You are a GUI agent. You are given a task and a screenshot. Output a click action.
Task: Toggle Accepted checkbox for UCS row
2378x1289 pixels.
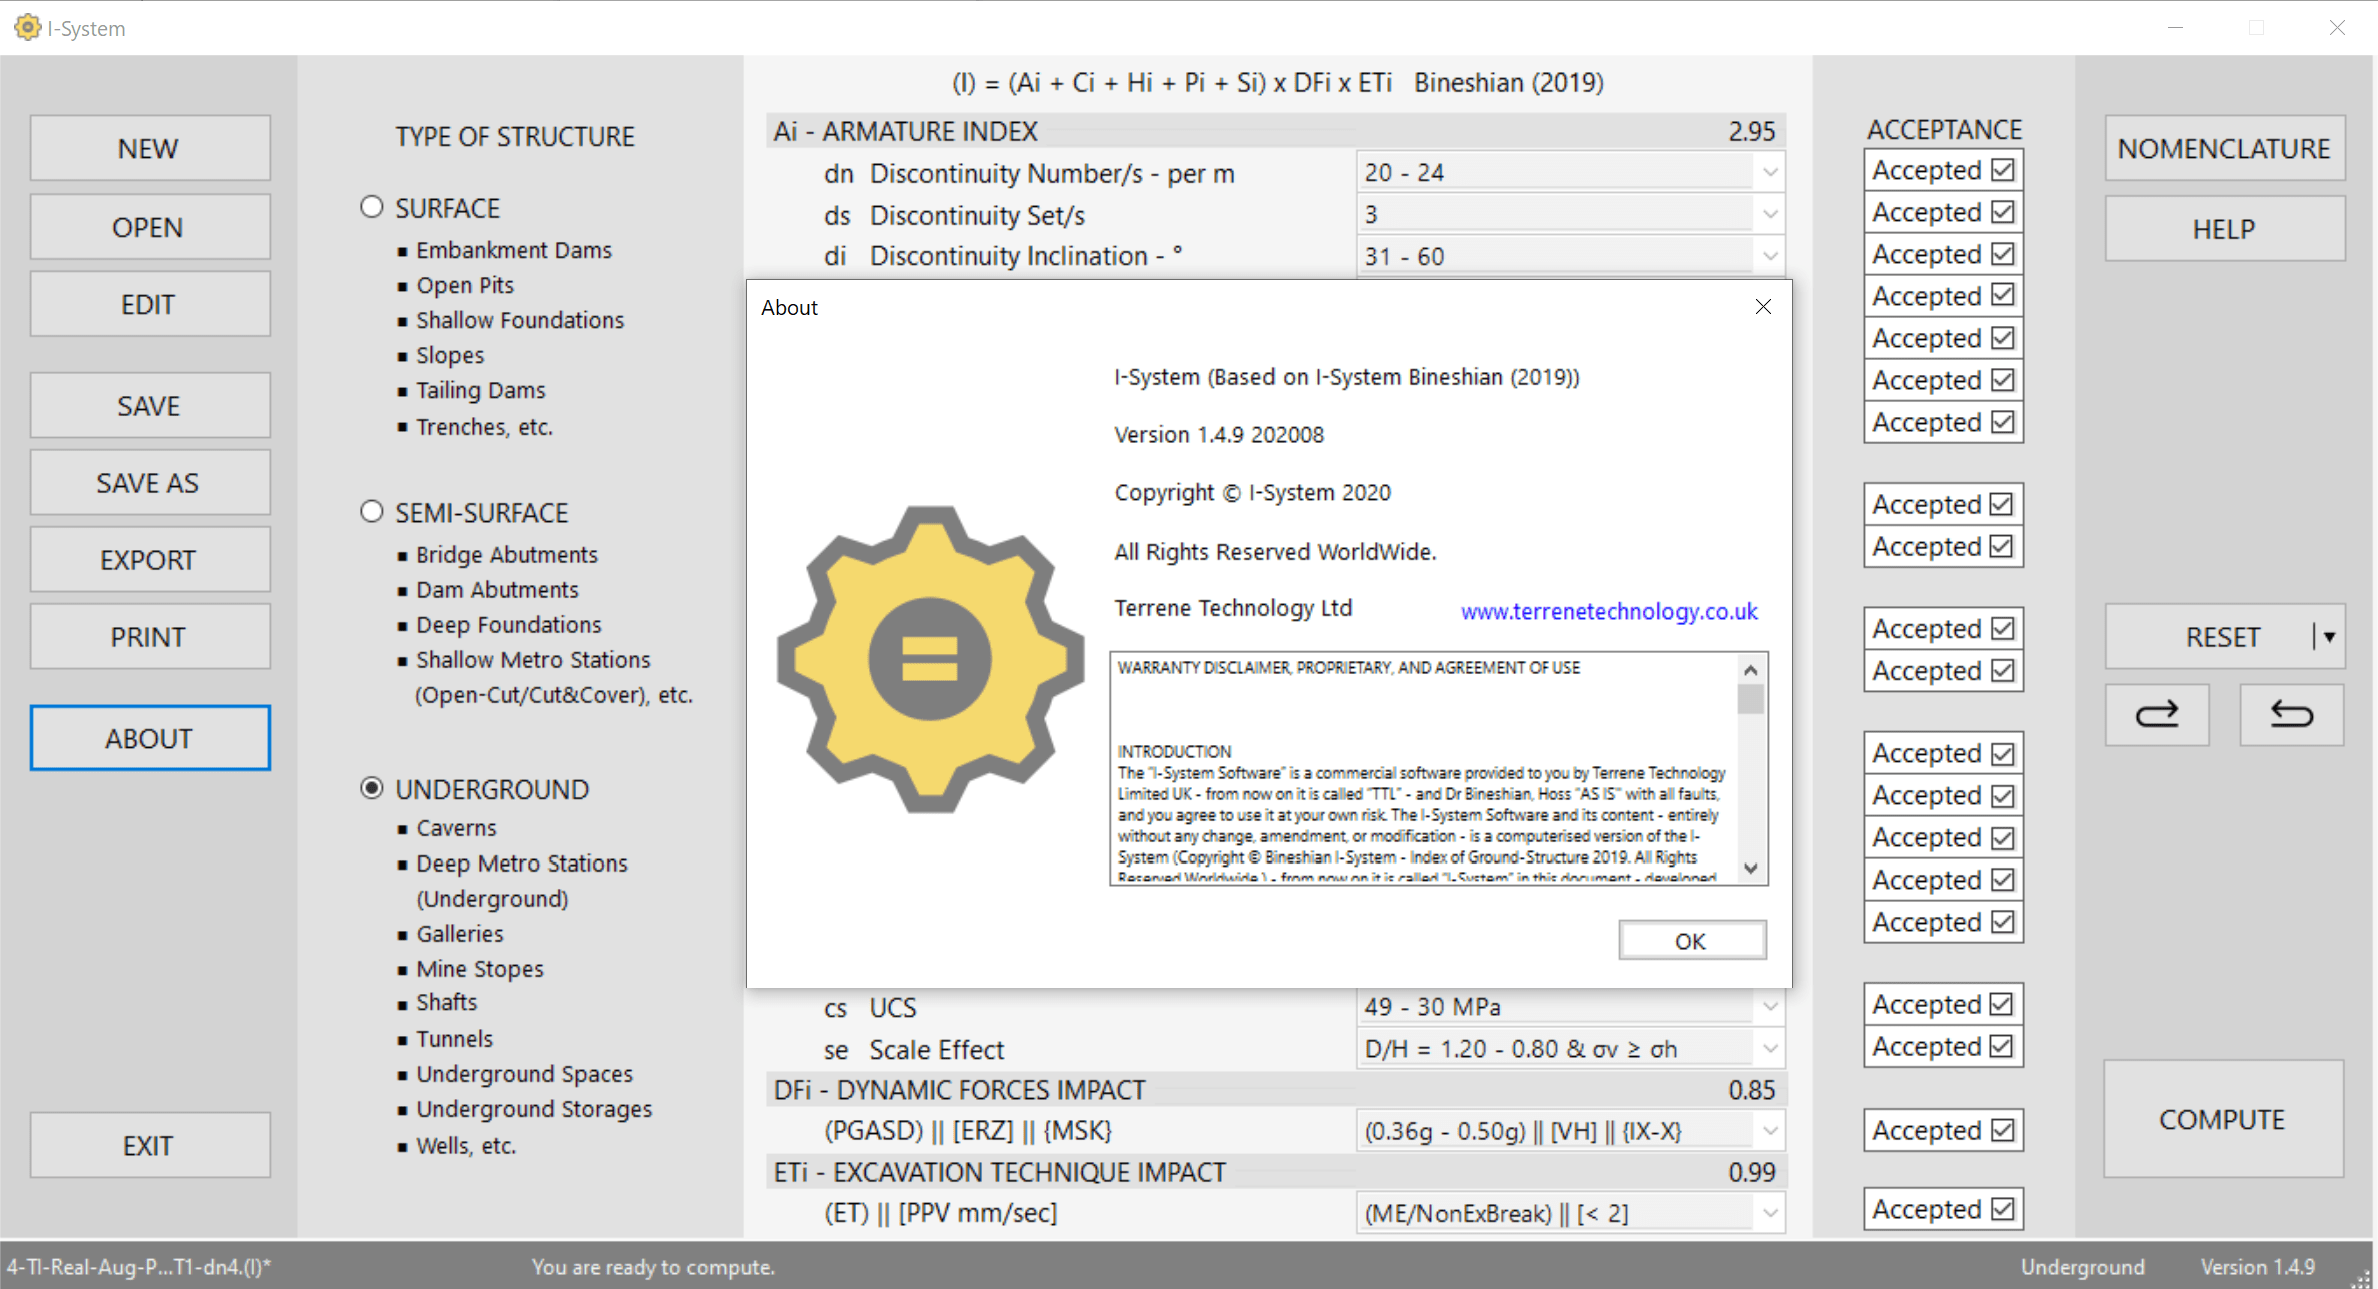coord(2002,1004)
